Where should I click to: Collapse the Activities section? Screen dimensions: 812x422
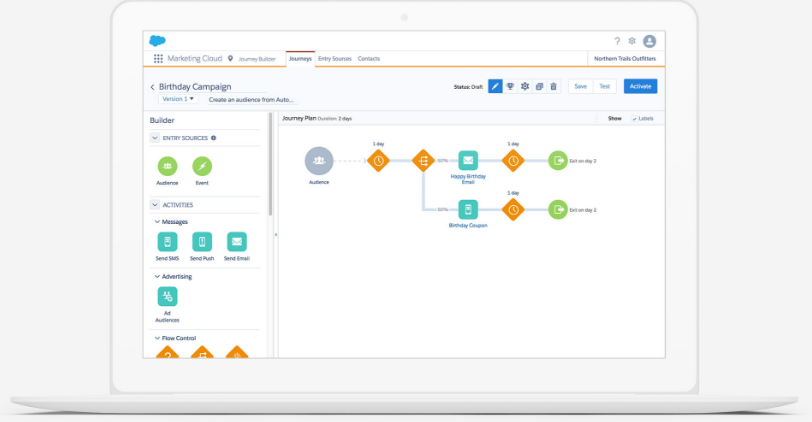point(155,205)
